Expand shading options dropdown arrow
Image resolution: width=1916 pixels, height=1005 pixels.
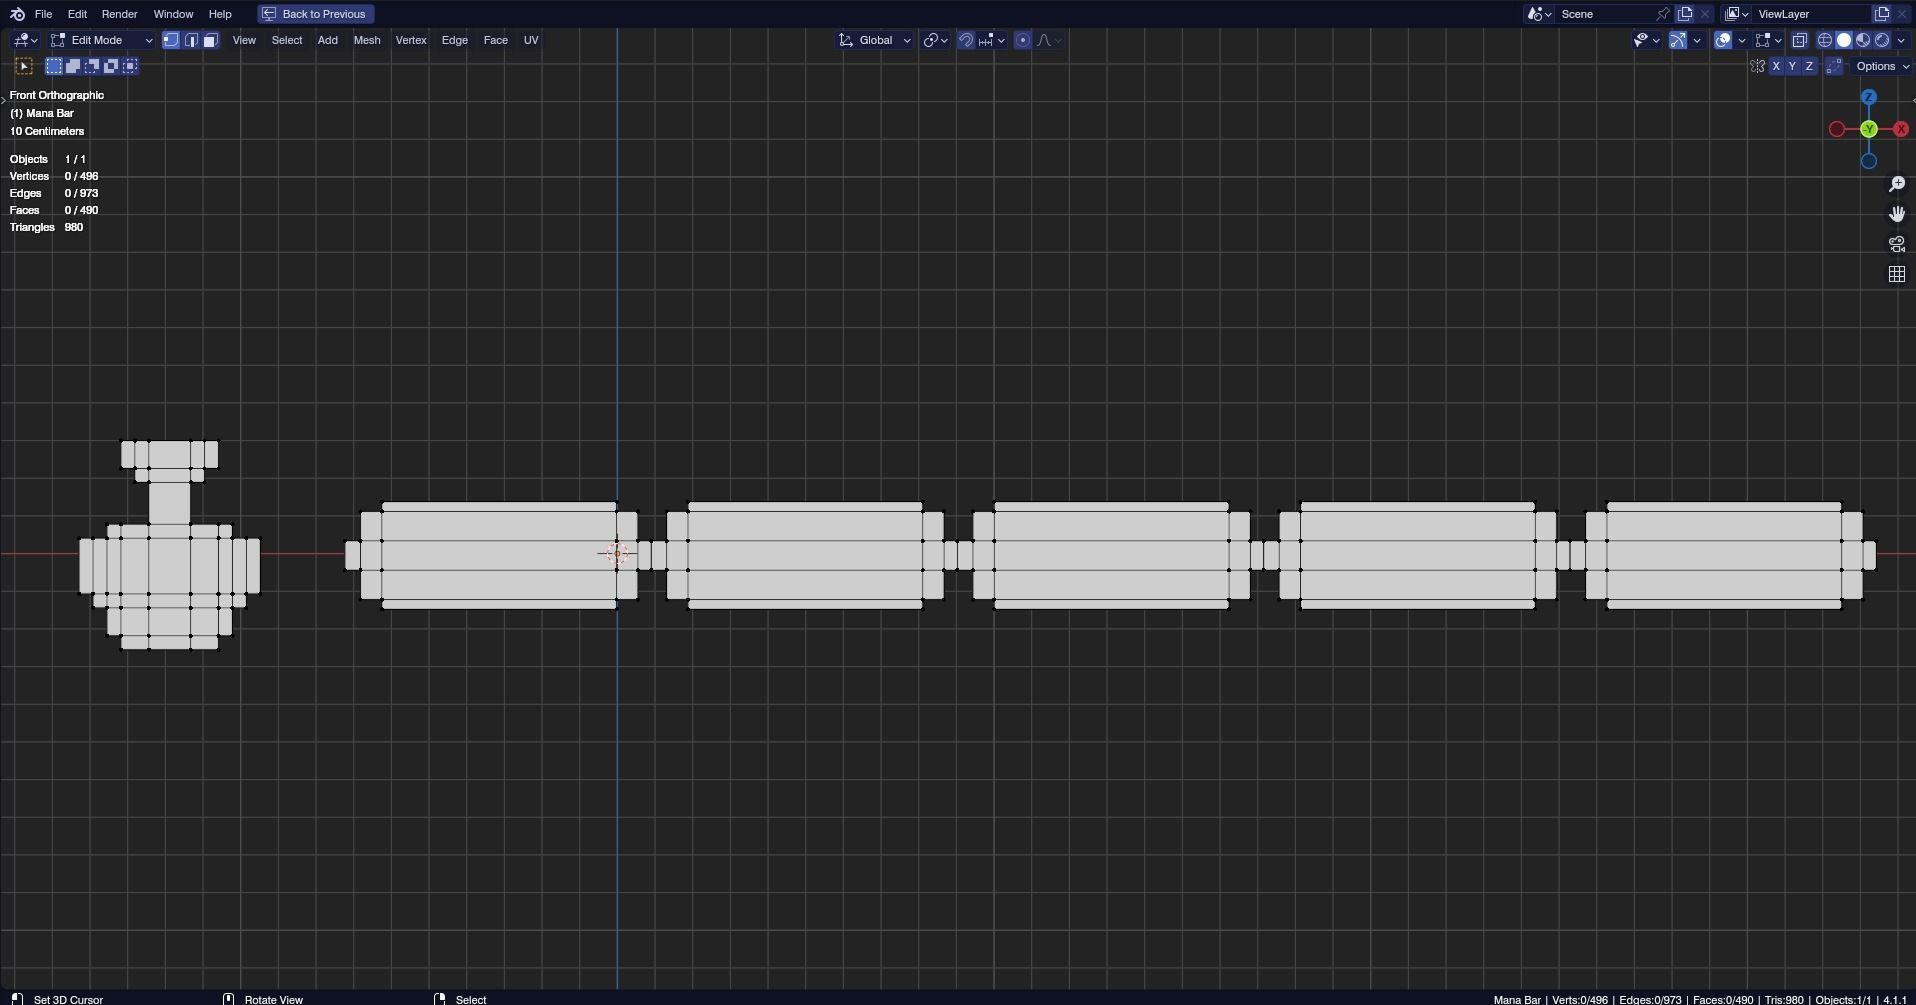pyautogui.click(x=1900, y=40)
